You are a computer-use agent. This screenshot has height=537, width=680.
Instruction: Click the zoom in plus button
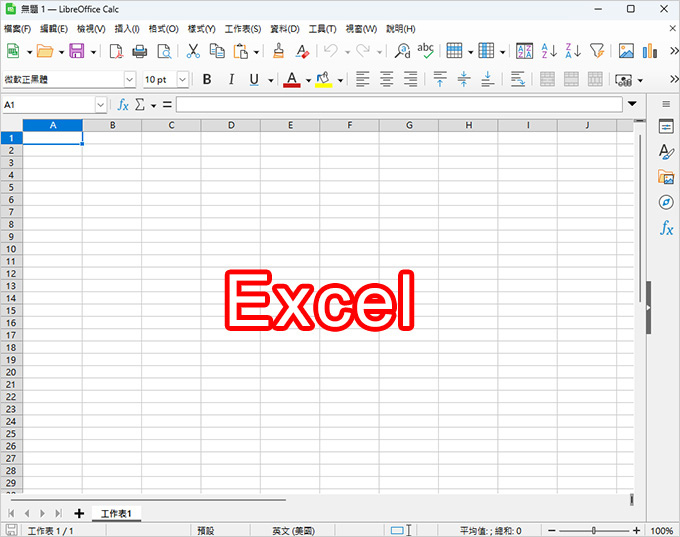point(636,530)
